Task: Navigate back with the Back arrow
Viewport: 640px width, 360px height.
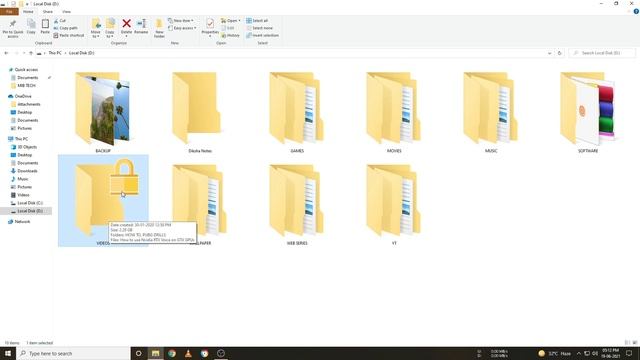Action: (6, 53)
